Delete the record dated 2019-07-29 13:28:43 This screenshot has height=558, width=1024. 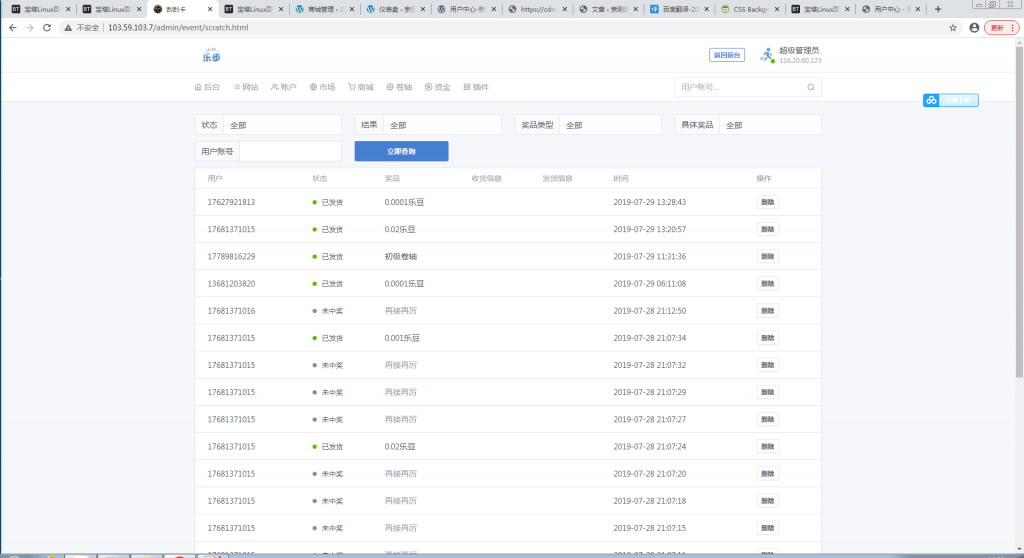[767, 202]
